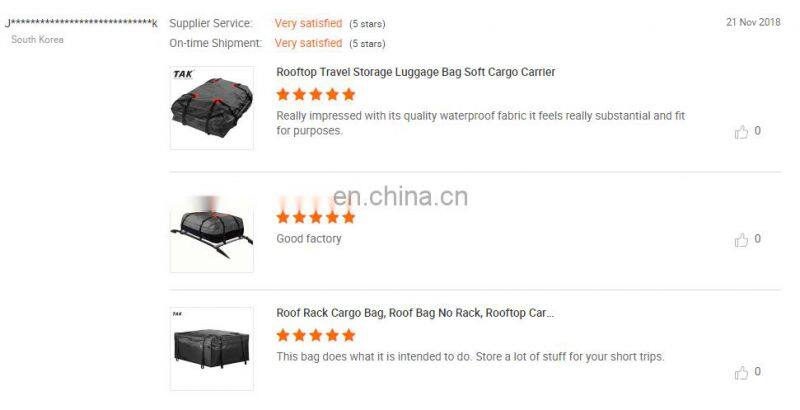Image resolution: width=800 pixels, height=410 pixels.
Task: Click 'Very satisfied' next to Supplier Service
Action: click(x=308, y=23)
